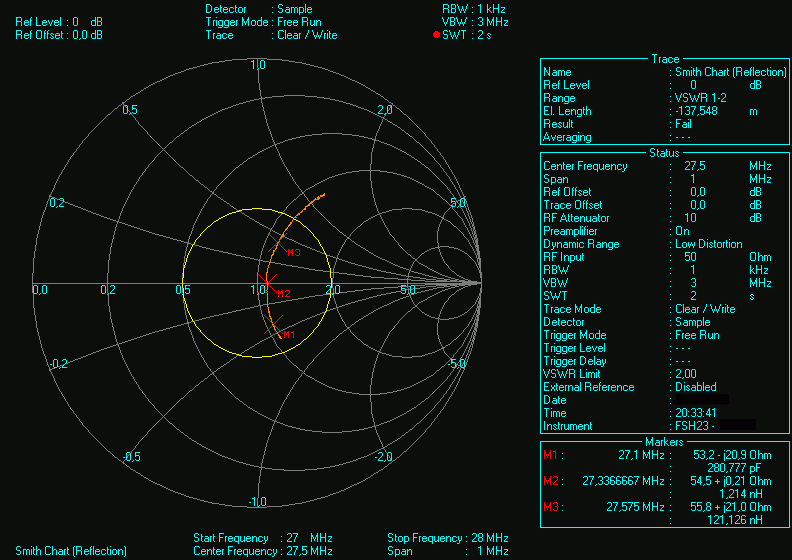Click the 1,214 nH inductance value
The height and width of the screenshot is (560, 792).
tap(741, 494)
